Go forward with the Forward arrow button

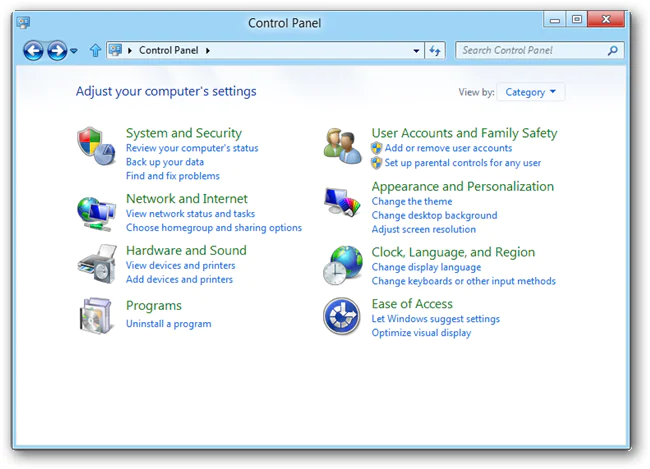coord(57,51)
